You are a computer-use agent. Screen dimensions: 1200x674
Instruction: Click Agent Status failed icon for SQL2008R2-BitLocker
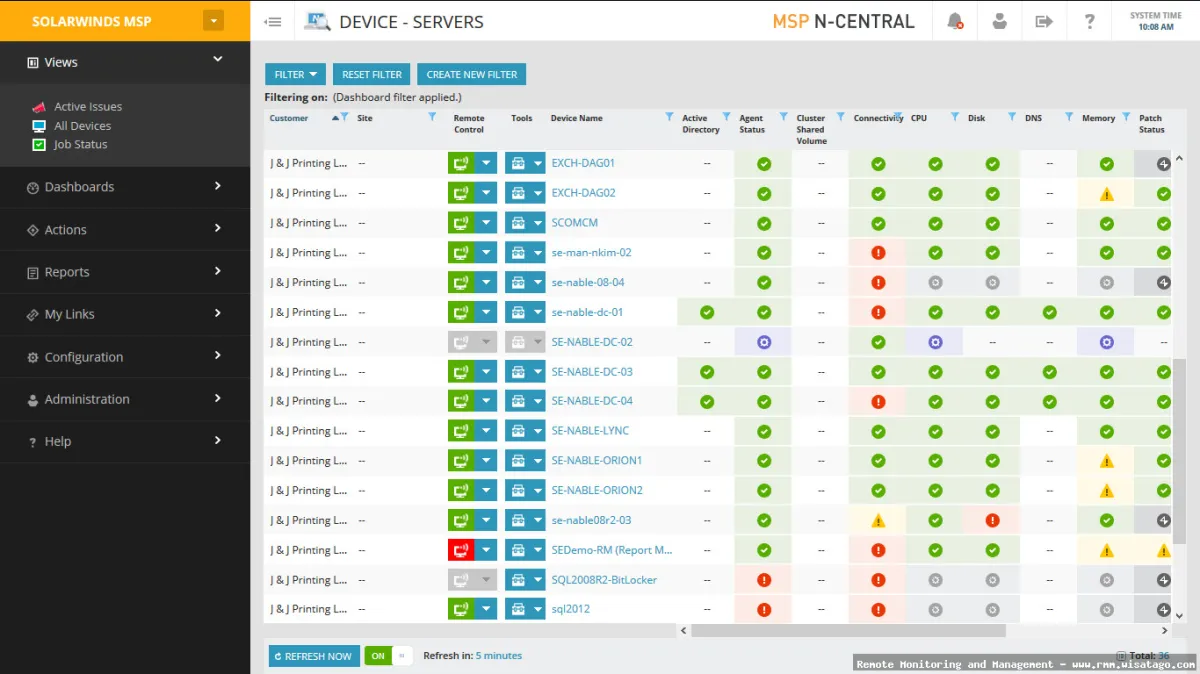pyautogui.click(x=764, y=580)
